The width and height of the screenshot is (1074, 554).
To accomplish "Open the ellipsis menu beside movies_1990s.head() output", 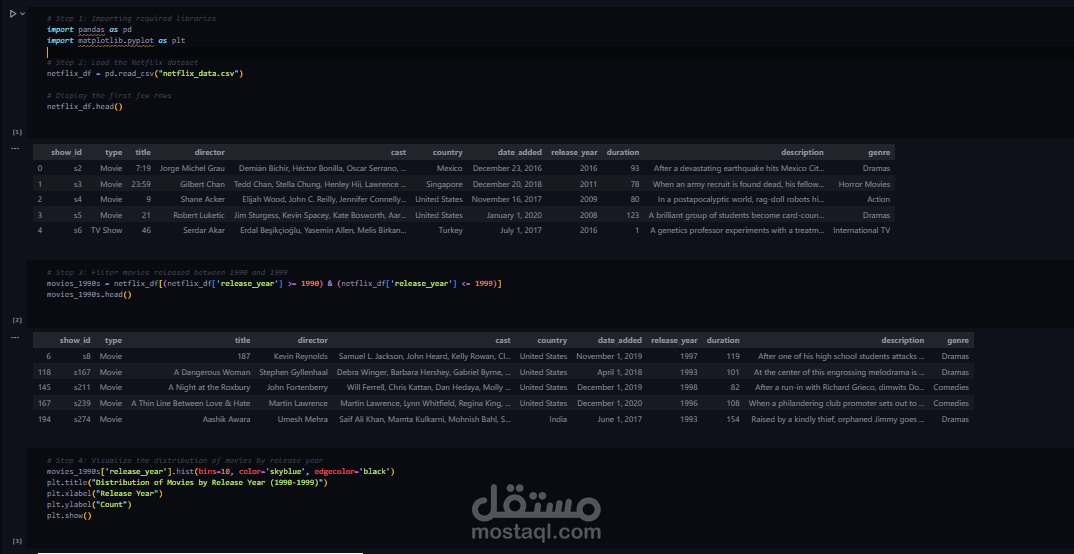I will click(x=14, y=336).
